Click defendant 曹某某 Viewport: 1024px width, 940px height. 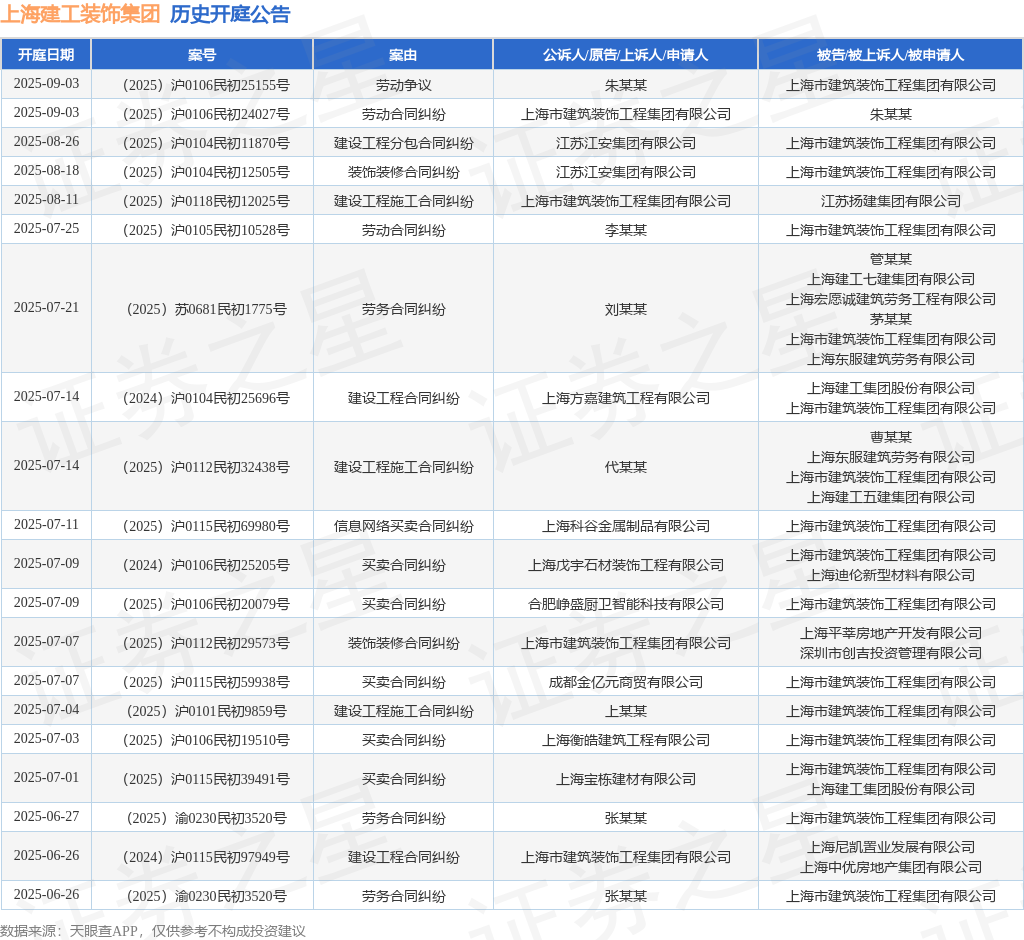891,437
